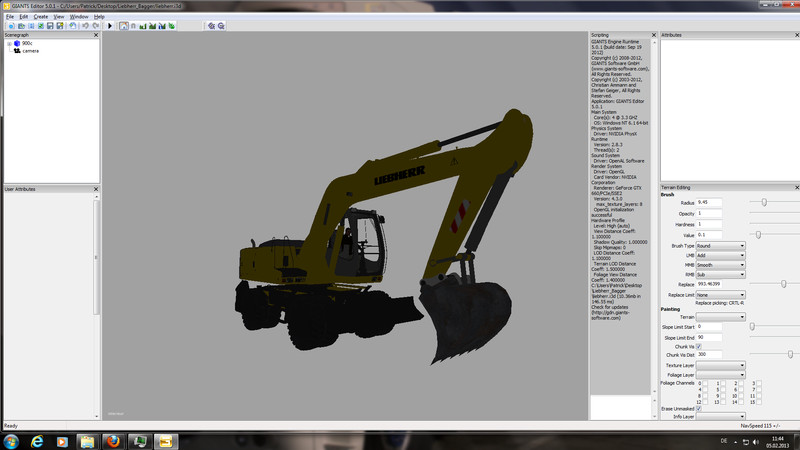
Task: Toggle the Chunk Vis checkbox
Action: tap(698, 346)
